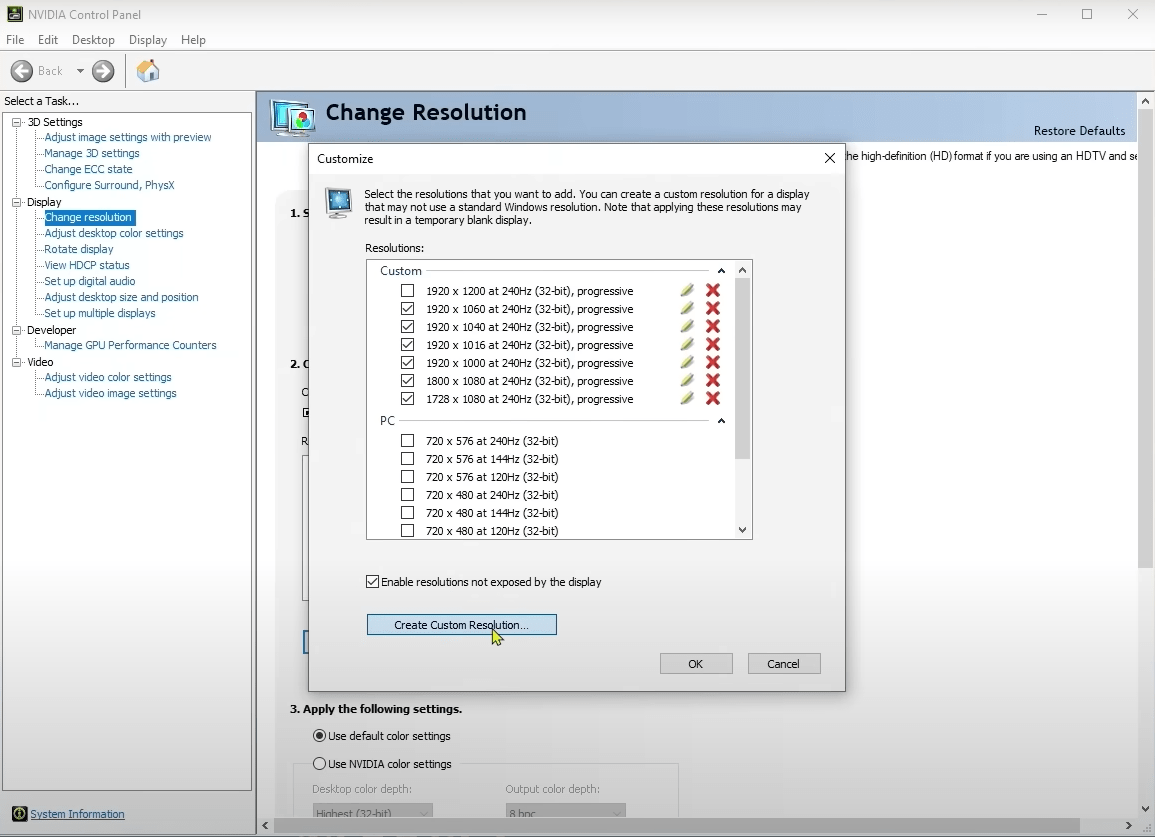Image resolution: width=1156 pixels, height=838 pixels.
Task: Open the Desktop menu
Action: (93, 40)
